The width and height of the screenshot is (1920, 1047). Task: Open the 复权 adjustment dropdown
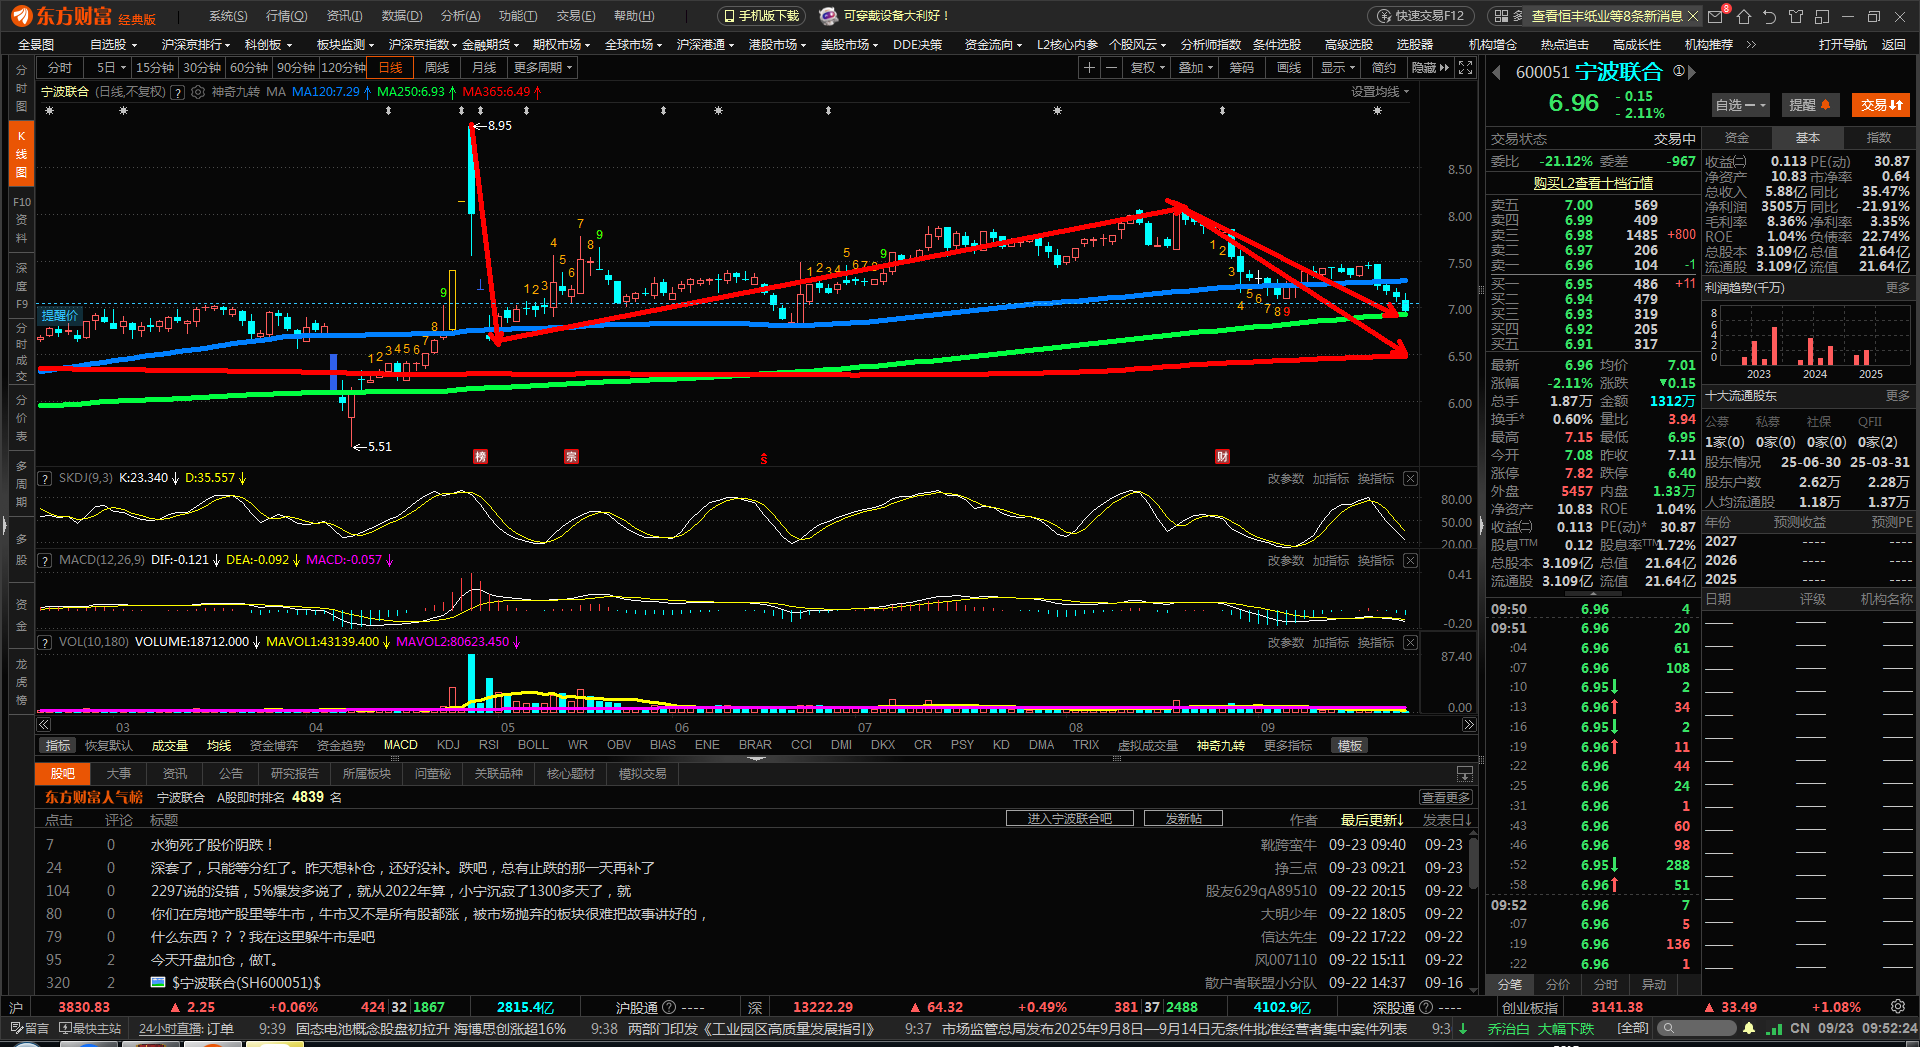pyautogui.click(x=1147, y=68)
